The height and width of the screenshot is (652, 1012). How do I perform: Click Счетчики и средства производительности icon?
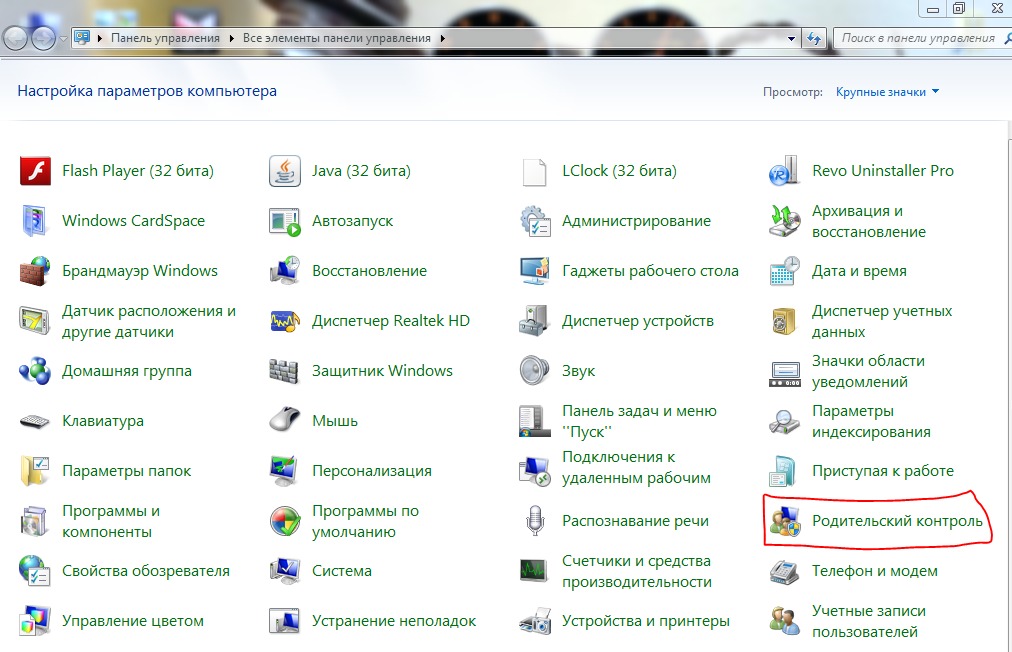point(535,571)
